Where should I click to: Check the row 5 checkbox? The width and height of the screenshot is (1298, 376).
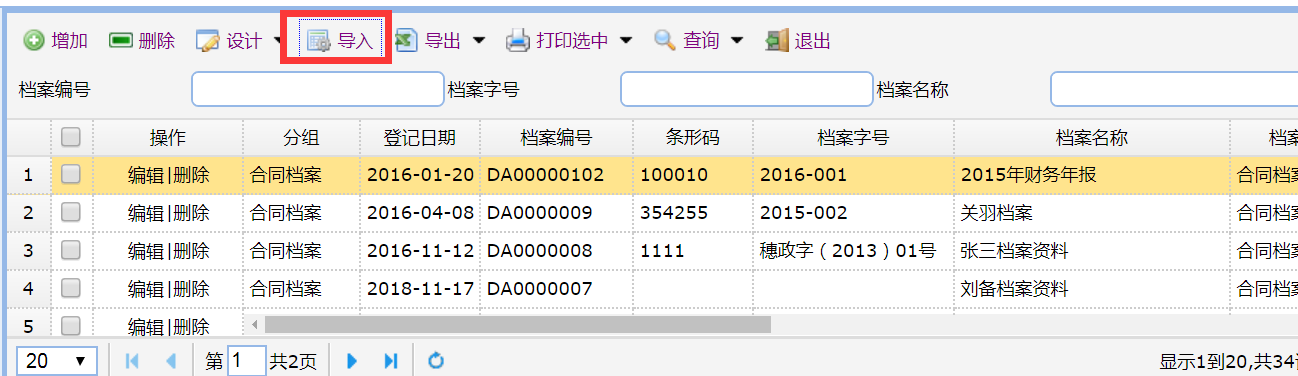[x=71, y=325]
